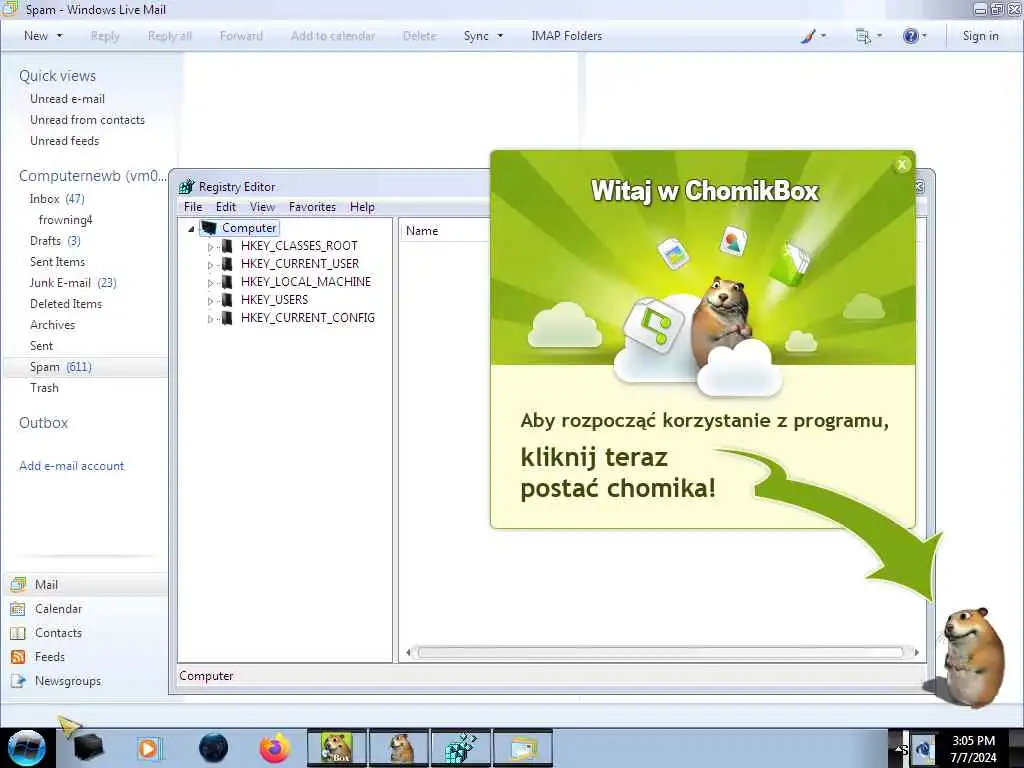1024x768 pixels.
Task: Open the Sync dropdown arrow
Action: click(500, 36)
